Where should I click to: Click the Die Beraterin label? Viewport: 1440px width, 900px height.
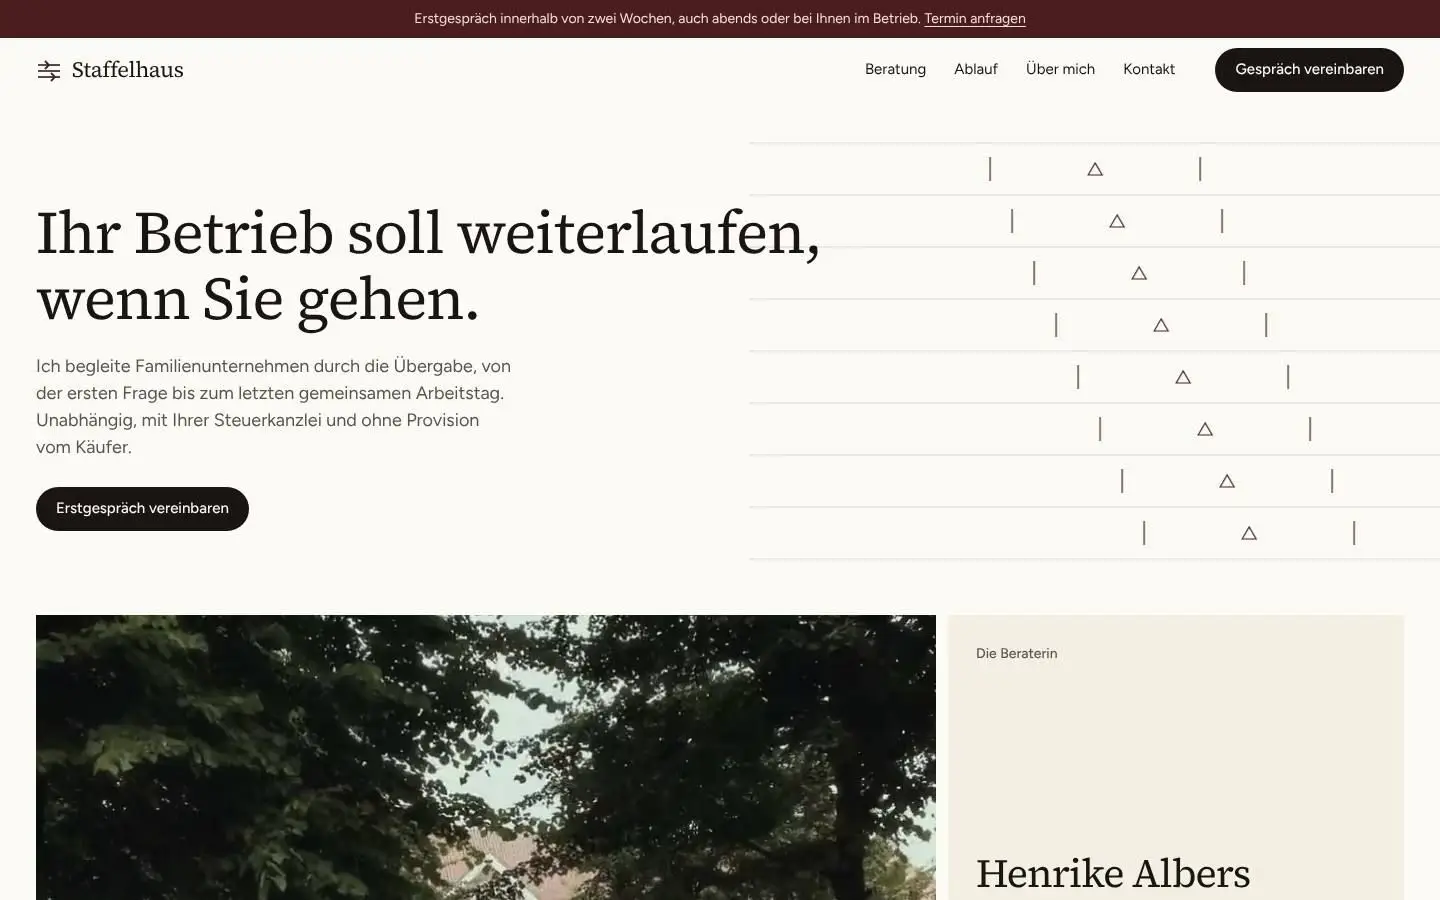tap(1017, 653)
